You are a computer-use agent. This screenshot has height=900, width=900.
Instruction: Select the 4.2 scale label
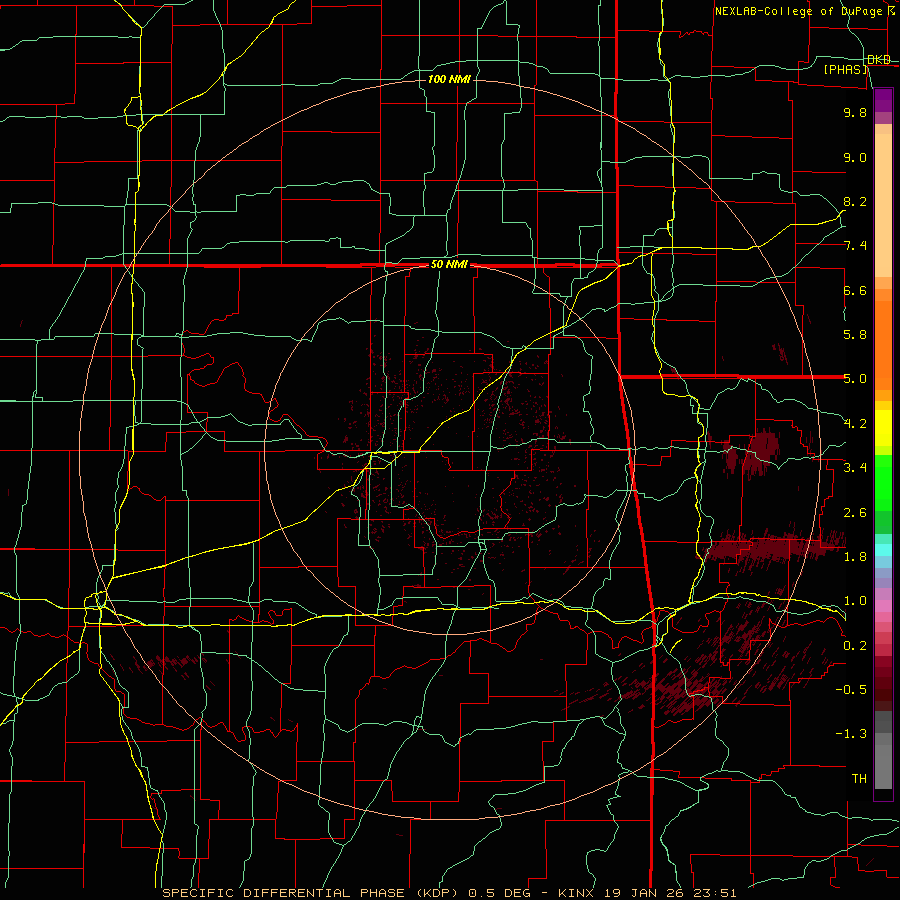pyautogui.click(x=855, y=424)
